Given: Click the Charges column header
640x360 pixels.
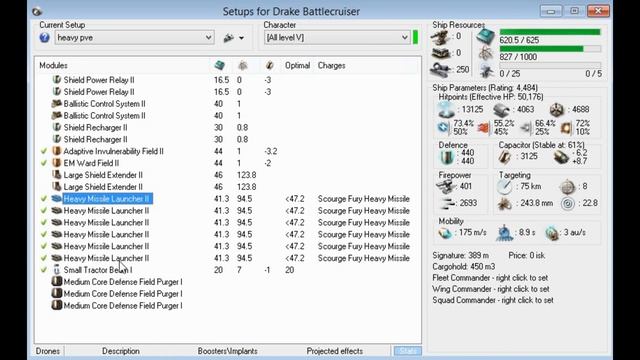Looking at the screenshot, I should tap(331, 65).
